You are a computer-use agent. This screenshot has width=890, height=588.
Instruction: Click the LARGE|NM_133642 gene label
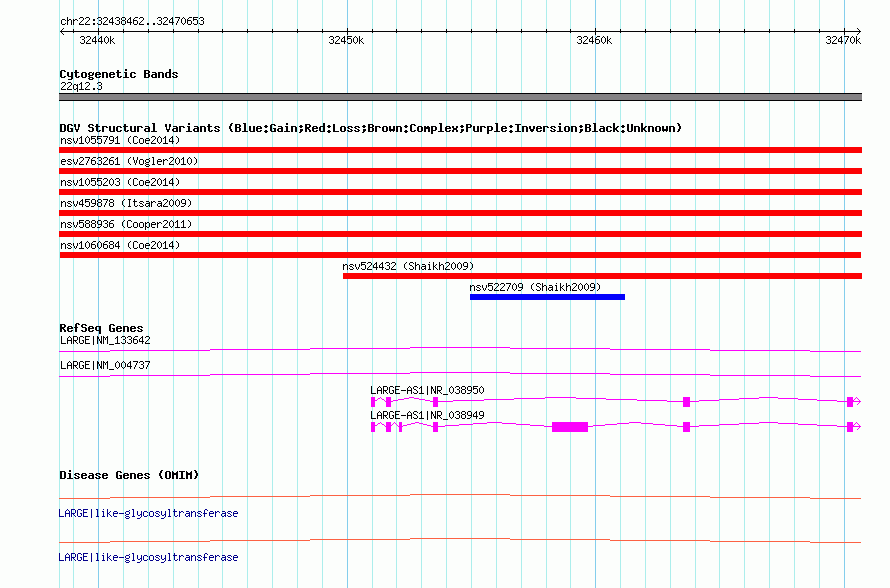(x=105, y=341)
